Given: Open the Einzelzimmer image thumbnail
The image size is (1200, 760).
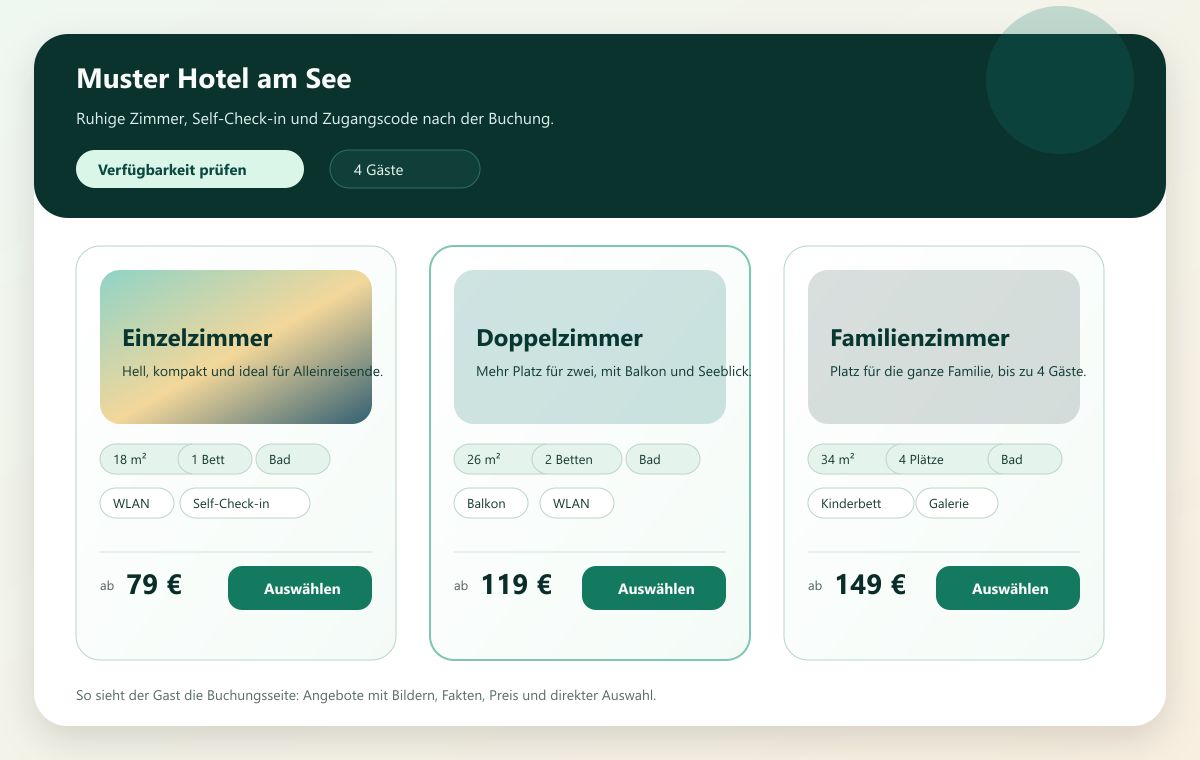Looking at the screenshot, I should (x=236, y=347).
